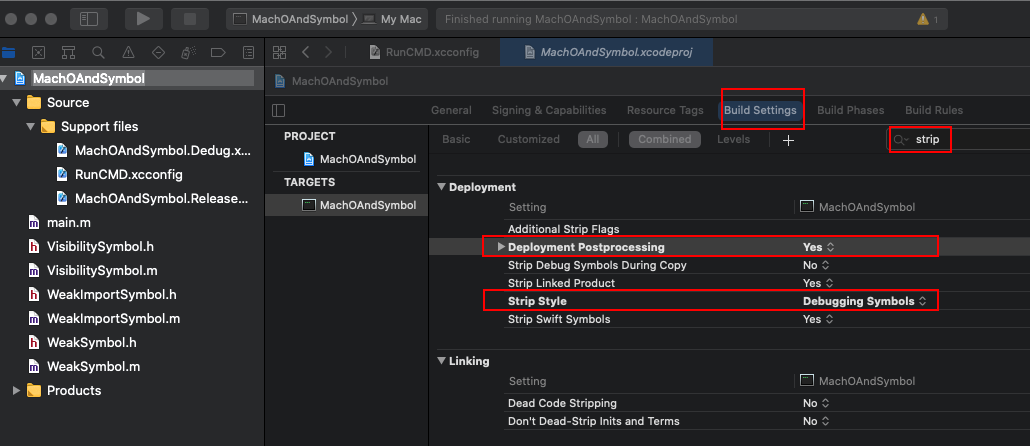Hide the project and targets list panel icon
The height and width of the screenshot is (446, 1030).
279,110
